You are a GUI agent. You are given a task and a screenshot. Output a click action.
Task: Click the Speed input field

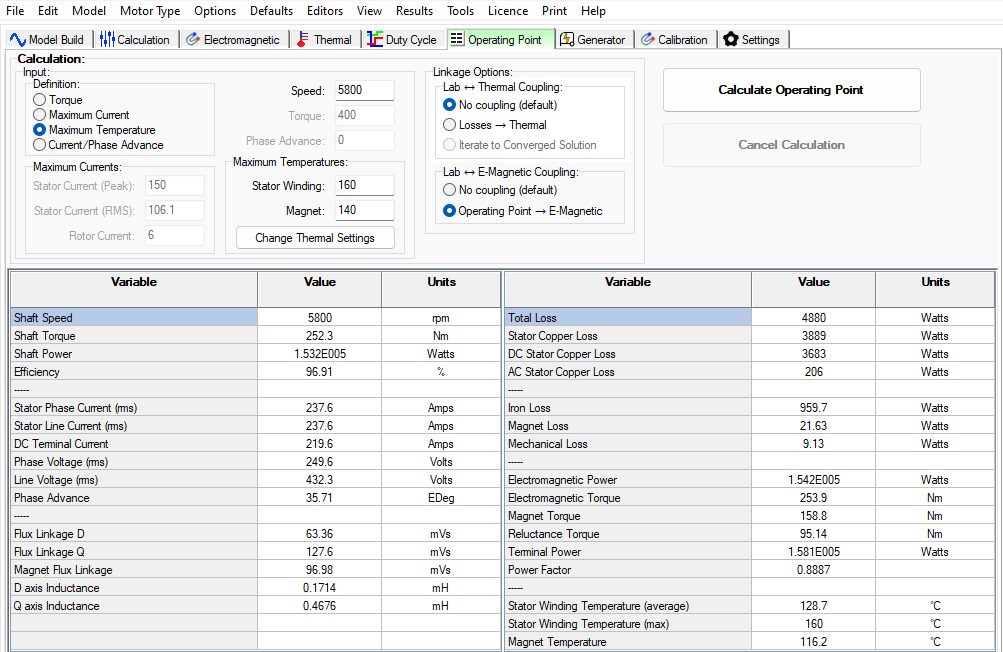[364, 89]
